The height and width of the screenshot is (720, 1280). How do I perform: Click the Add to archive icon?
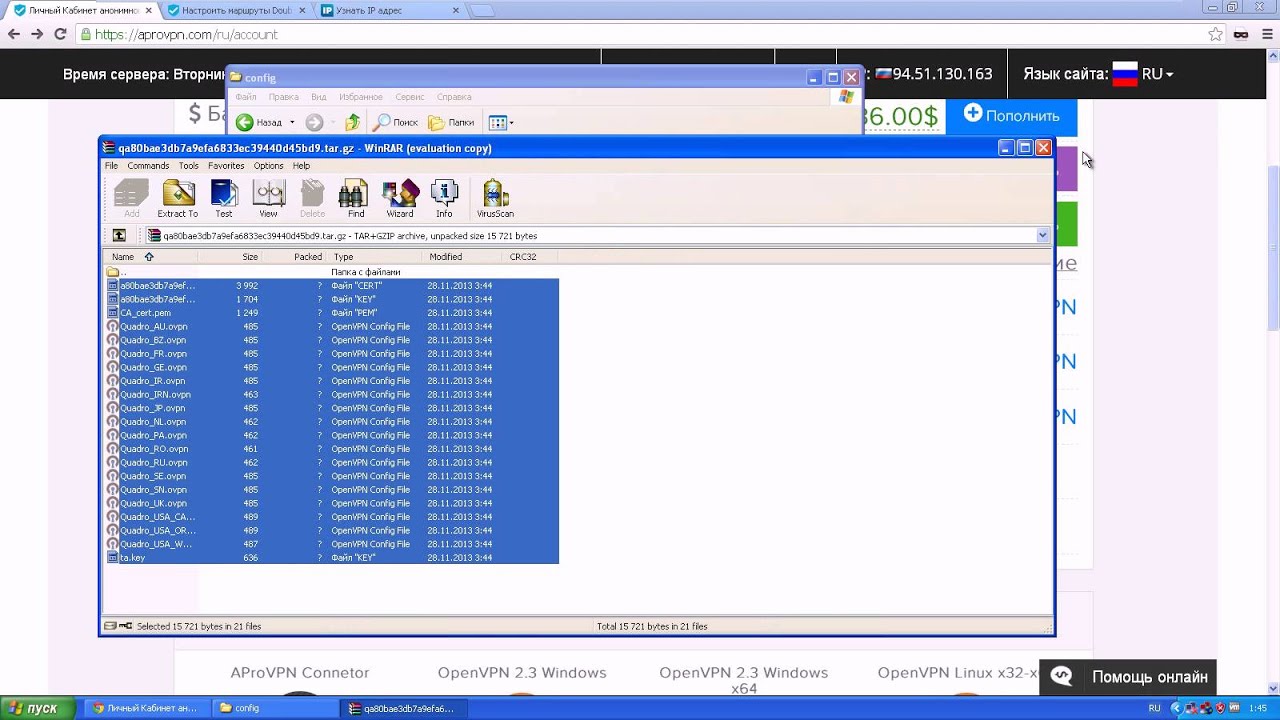click(132, 198)
